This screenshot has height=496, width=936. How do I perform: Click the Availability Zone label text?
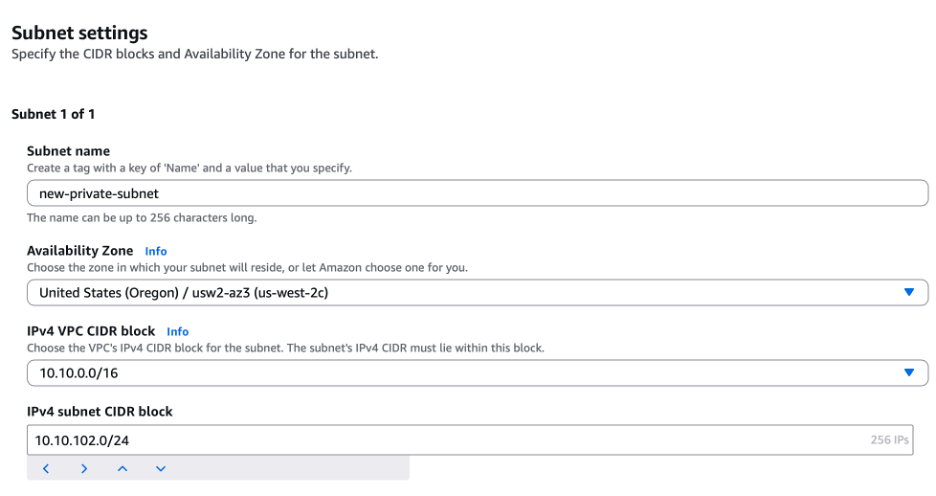click(80, 251)
